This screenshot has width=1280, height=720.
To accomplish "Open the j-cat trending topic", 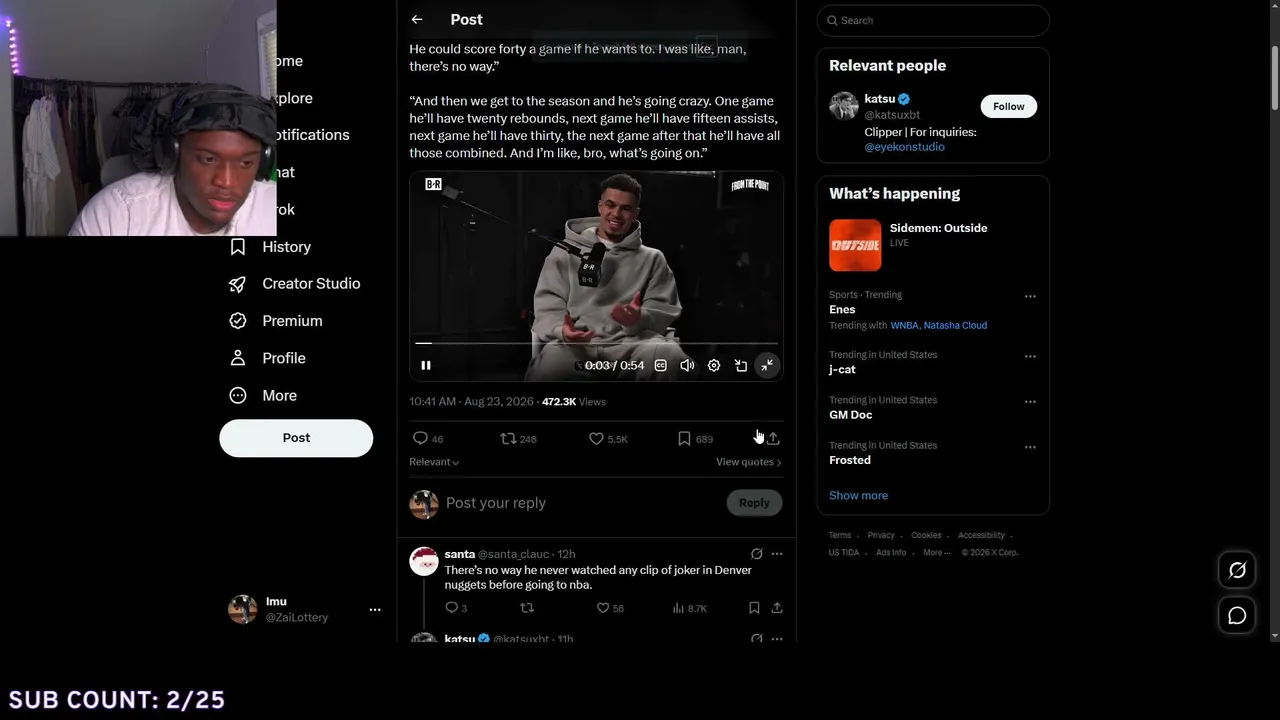I will [x=842, y=370].
